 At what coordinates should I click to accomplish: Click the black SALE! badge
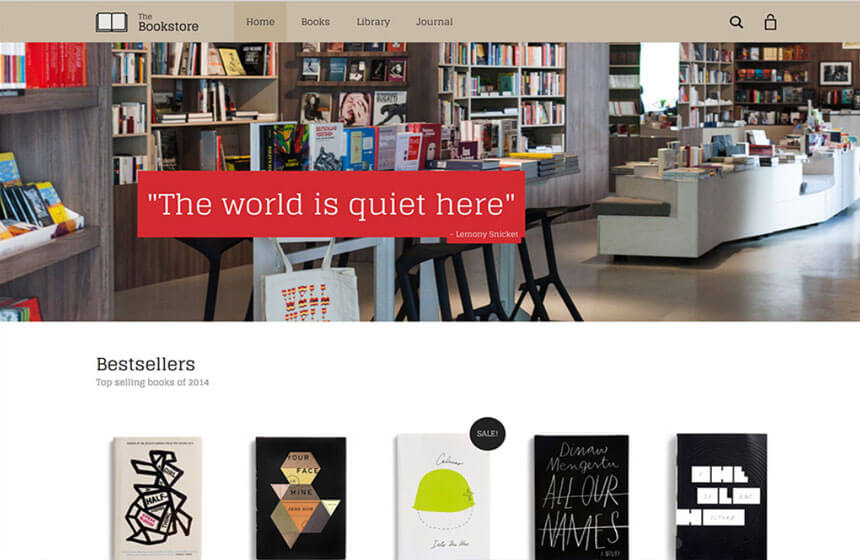(x=487, y=433)
